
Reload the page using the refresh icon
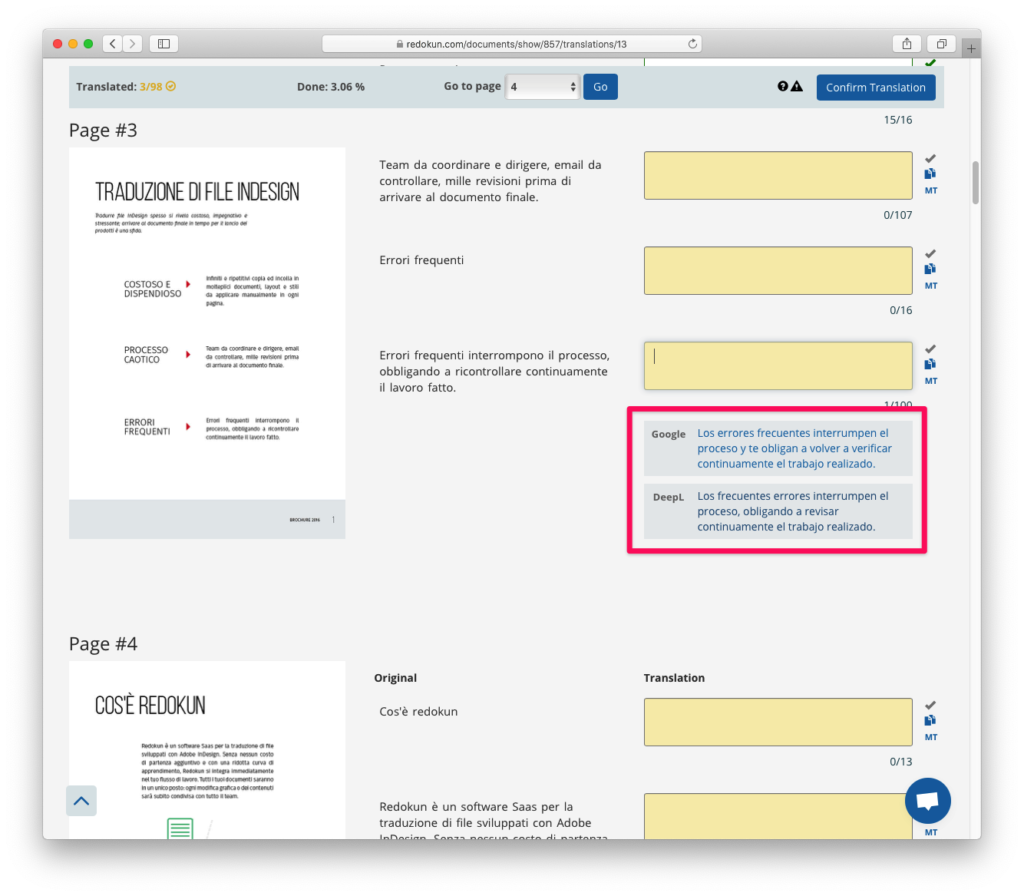pyautogui.click(x=692, y=43)
